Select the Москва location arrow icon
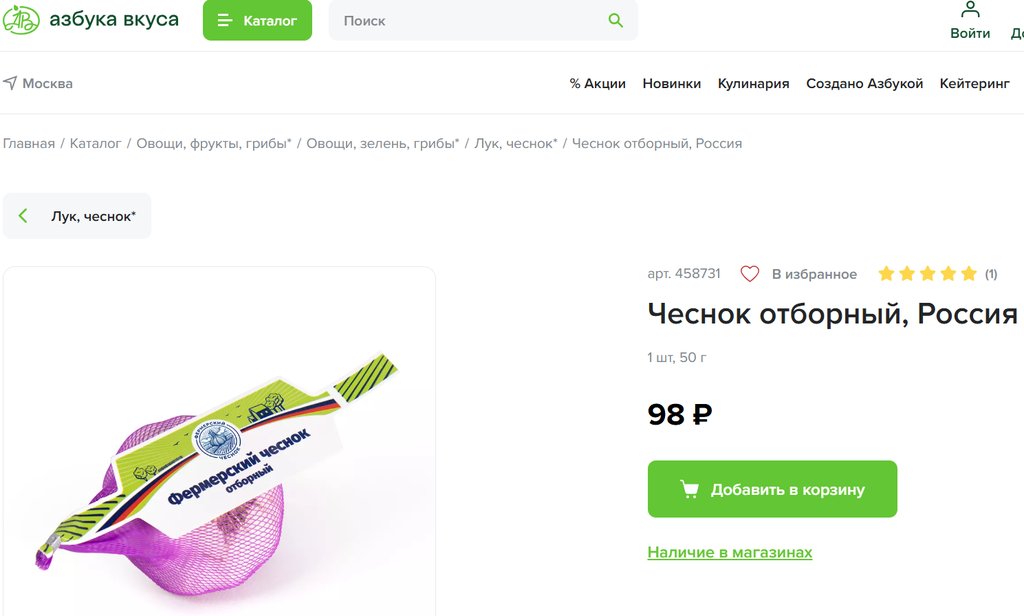Viewport: 1024px width, 616px height. 10,83
